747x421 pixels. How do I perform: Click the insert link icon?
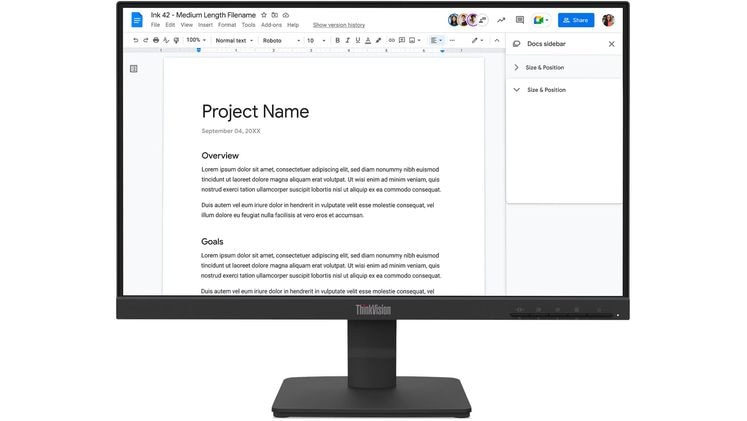tap(391, 41)
